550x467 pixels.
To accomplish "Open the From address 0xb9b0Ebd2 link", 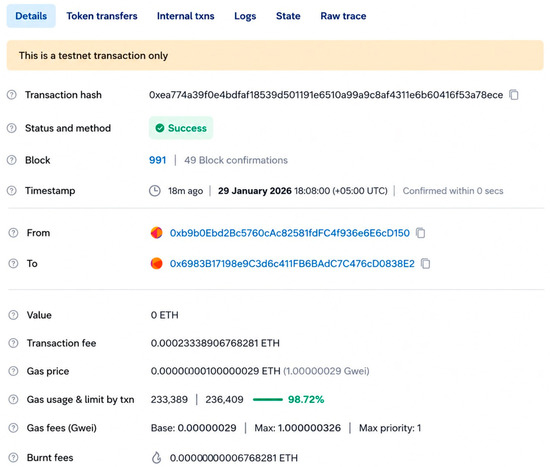I will 290,233.
